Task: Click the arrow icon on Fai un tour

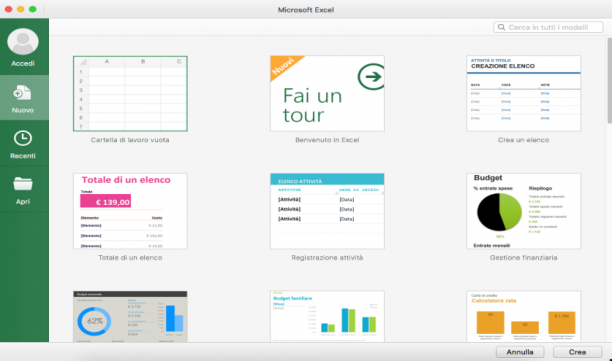Action: 371,76
